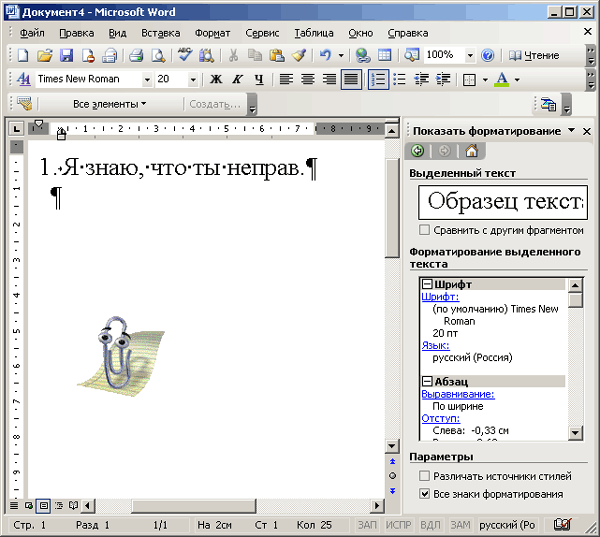Viewport: 600px width, 537px height.
Task: Open 'Показать форматирование' pane menu arrow
Action: (x=571, y=131)
